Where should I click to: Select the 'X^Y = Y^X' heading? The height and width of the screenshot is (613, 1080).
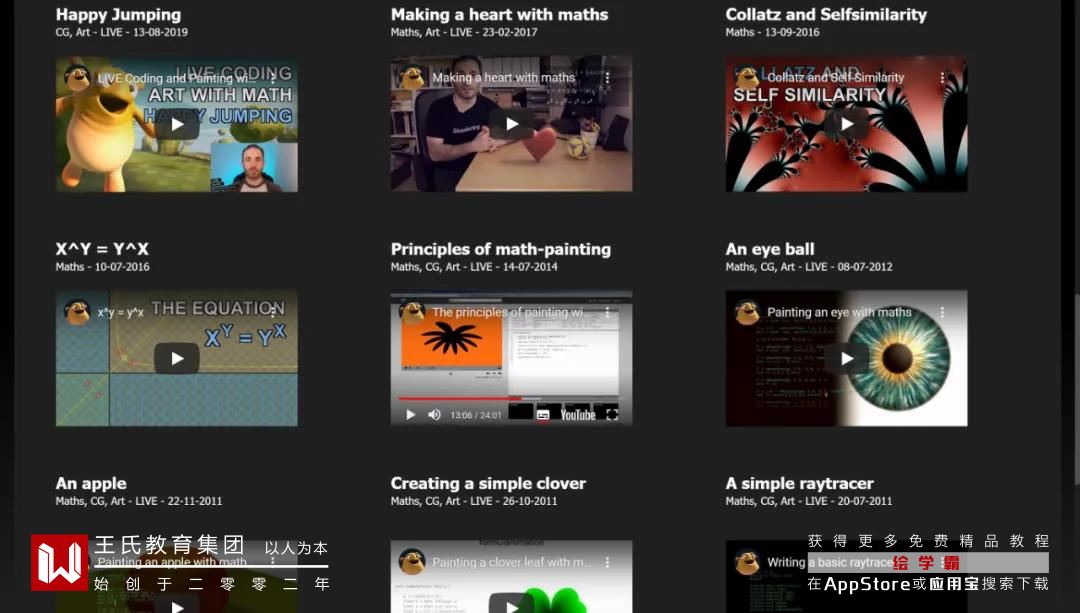pos(102,249)
